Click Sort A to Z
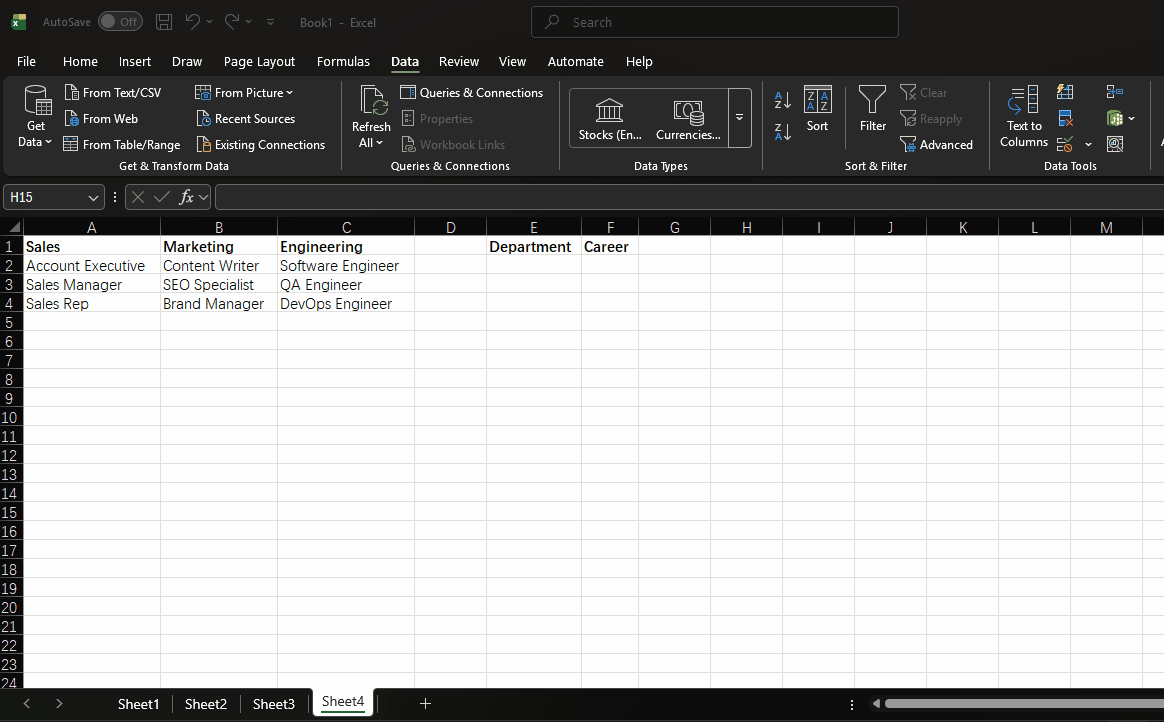The height and width of the screenshot is (722, 1164). (782, 100)
